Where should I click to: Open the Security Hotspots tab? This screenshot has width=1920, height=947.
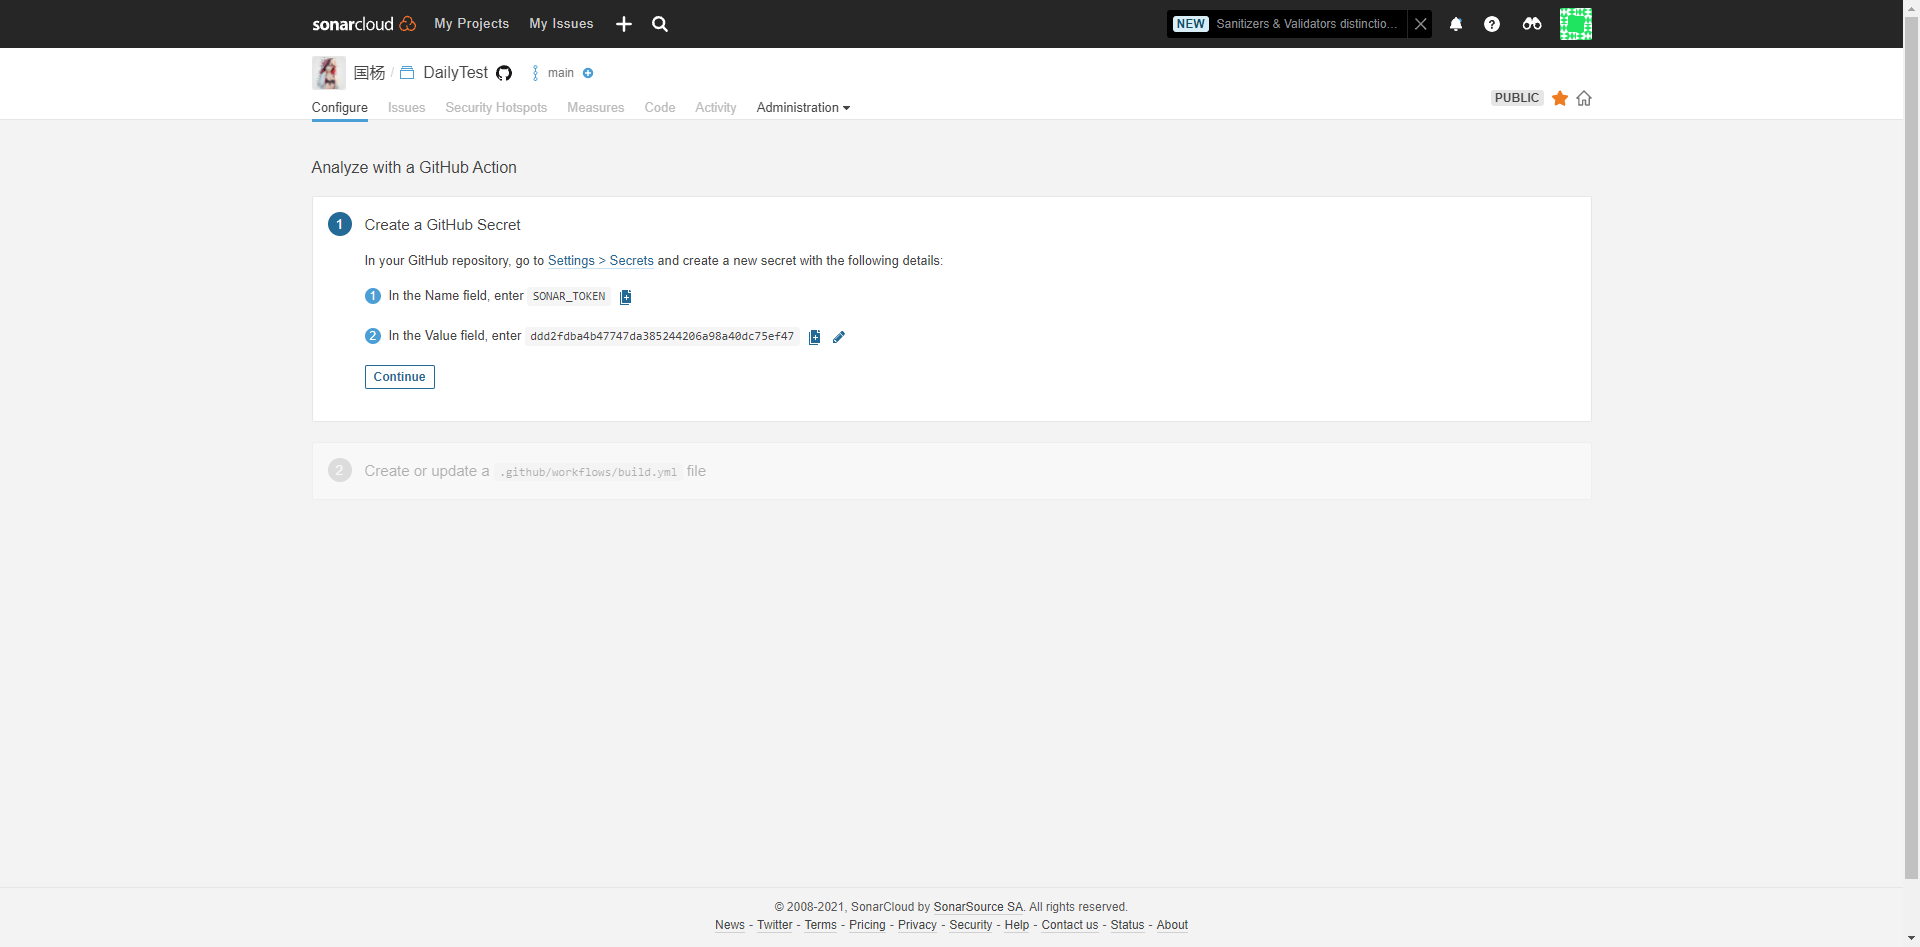click(x=496, y=108)
